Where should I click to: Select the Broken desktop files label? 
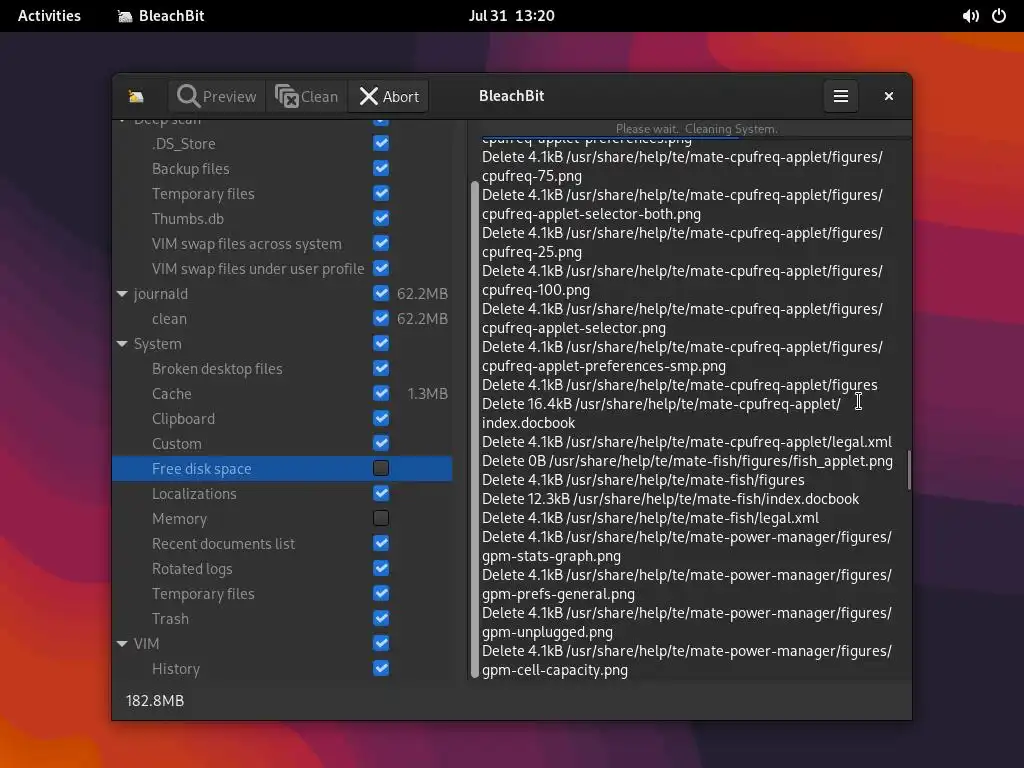point(217,369)
